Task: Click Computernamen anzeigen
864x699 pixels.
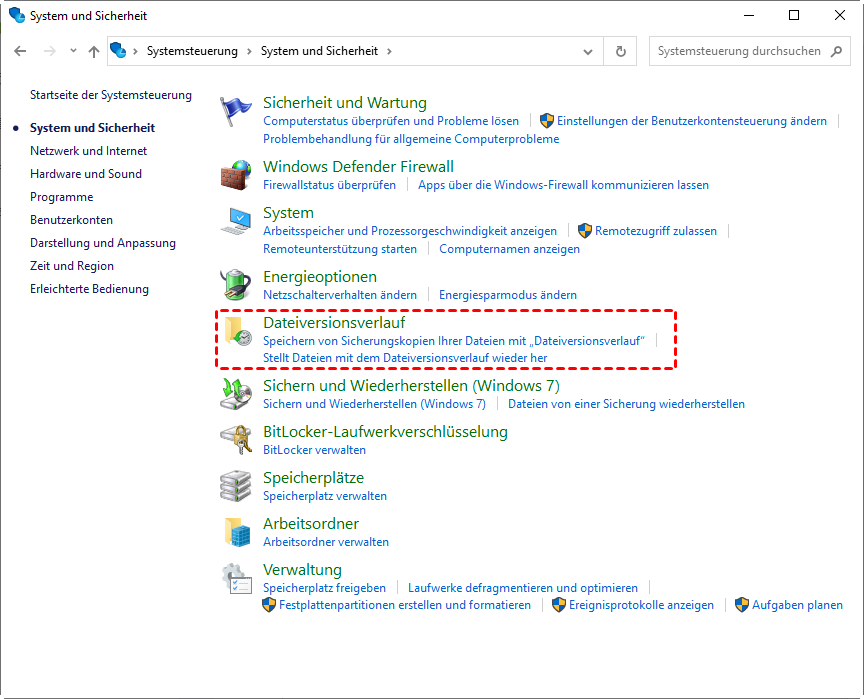Action: point(509,249)
